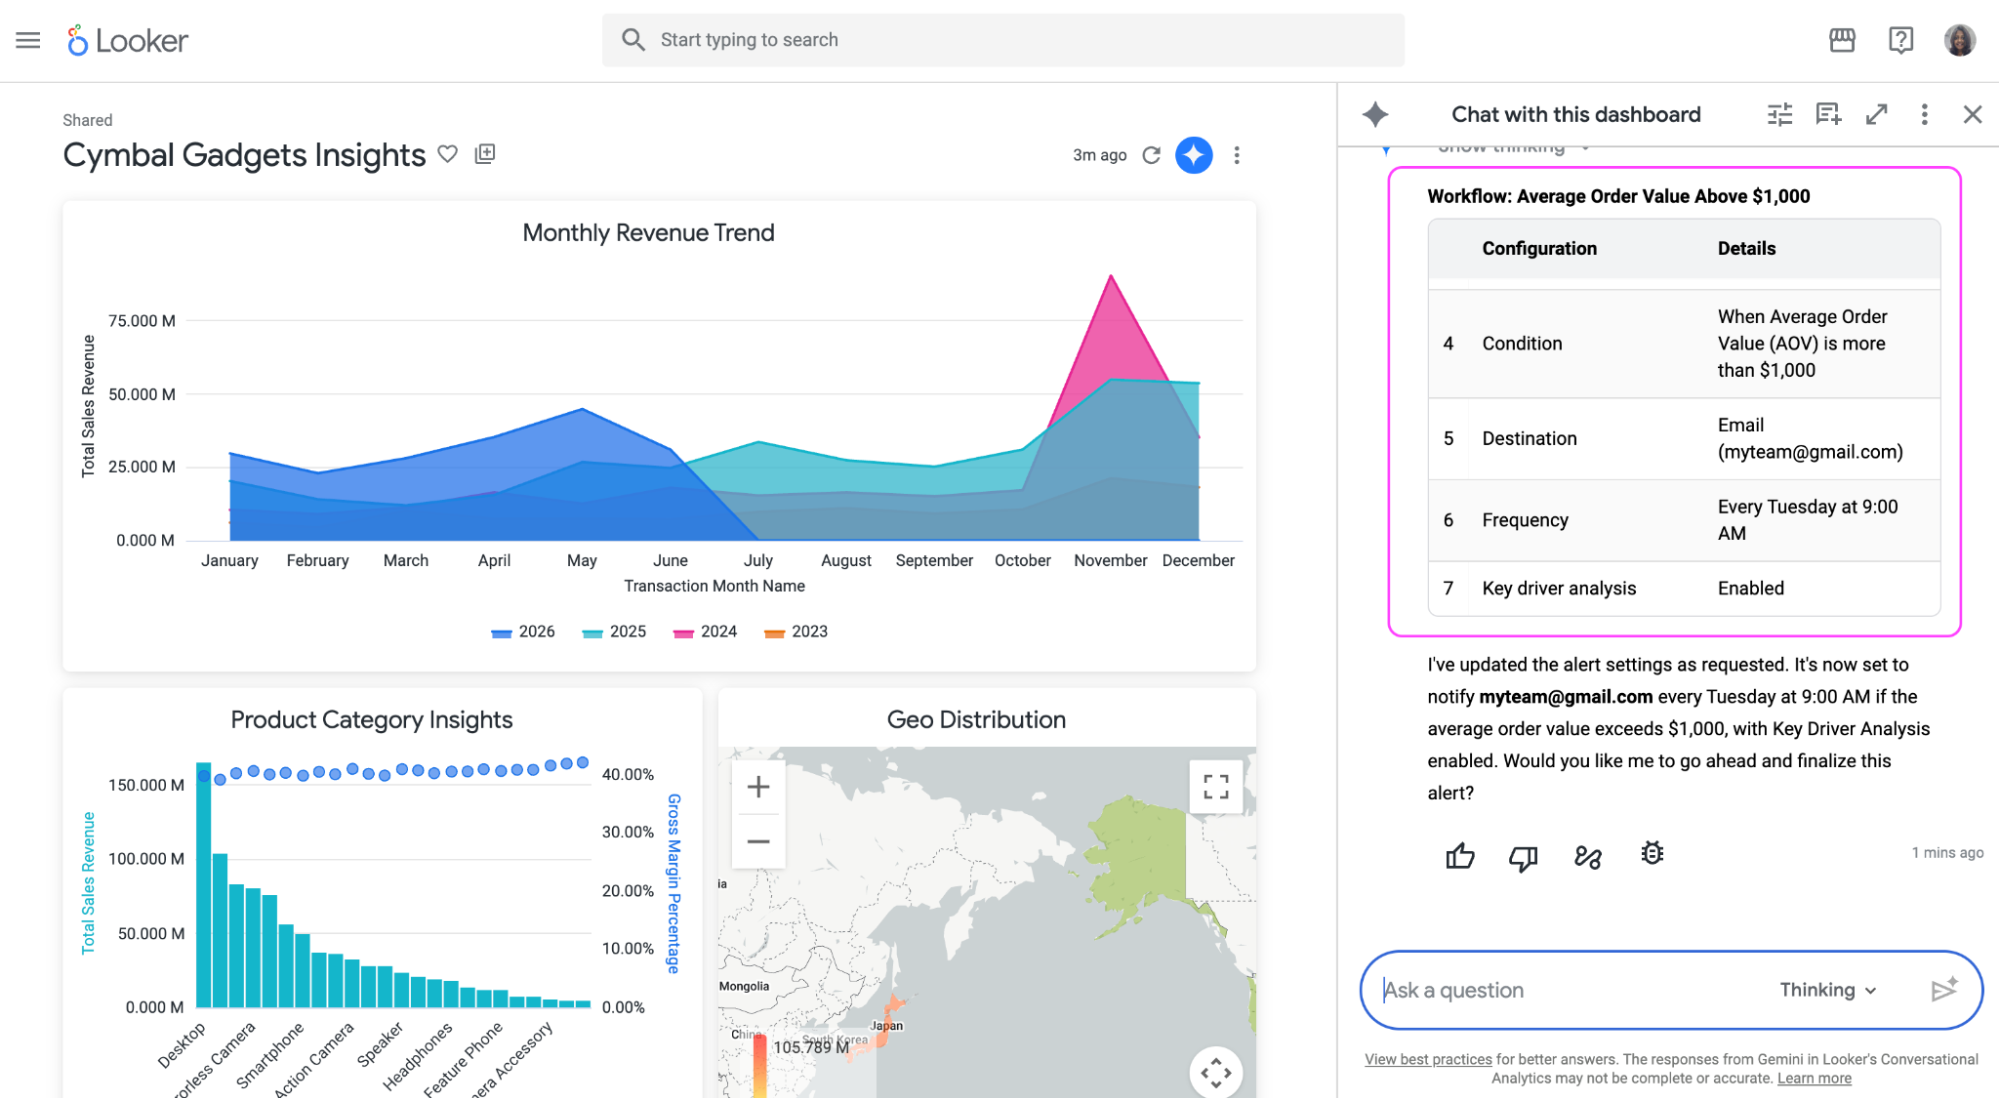Click the Cymbal Gadgets Insights title

244,155
